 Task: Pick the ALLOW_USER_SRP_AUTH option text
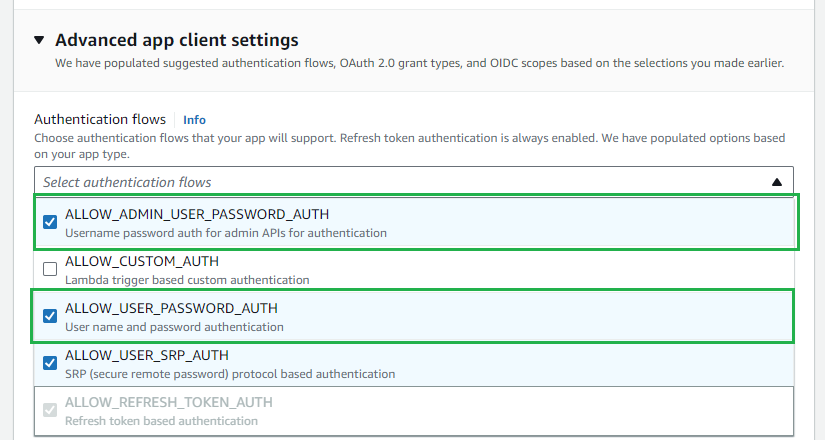pos(147,356)
